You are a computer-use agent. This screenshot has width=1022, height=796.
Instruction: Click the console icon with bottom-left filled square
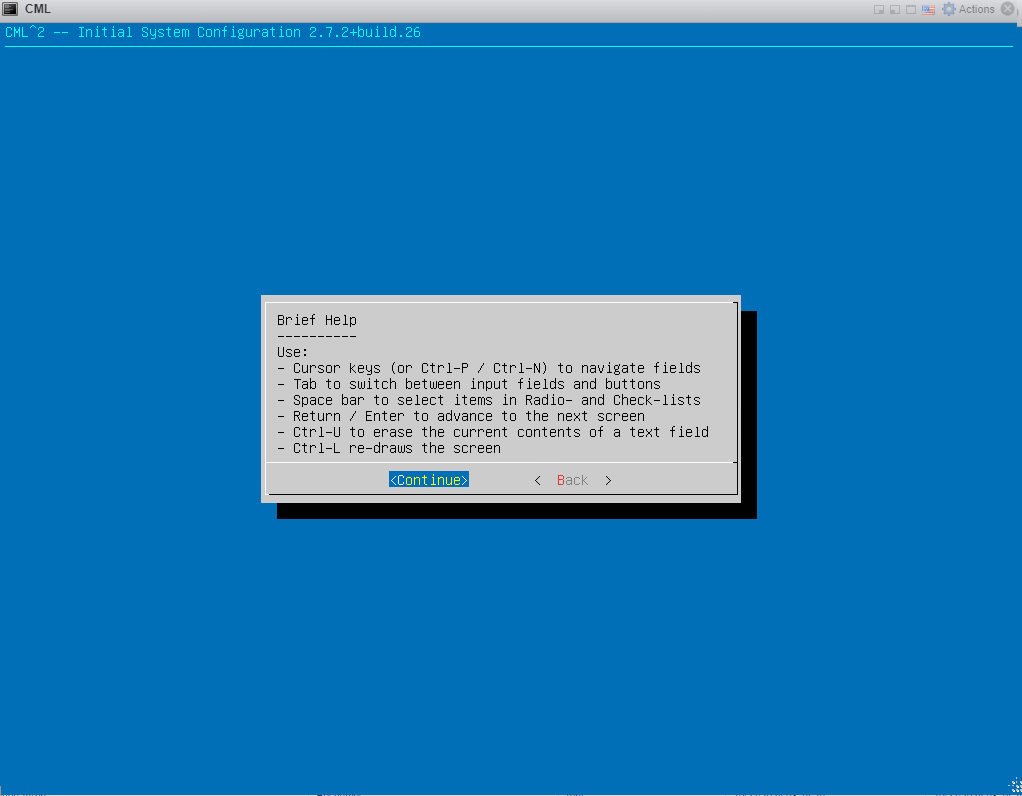895,10
